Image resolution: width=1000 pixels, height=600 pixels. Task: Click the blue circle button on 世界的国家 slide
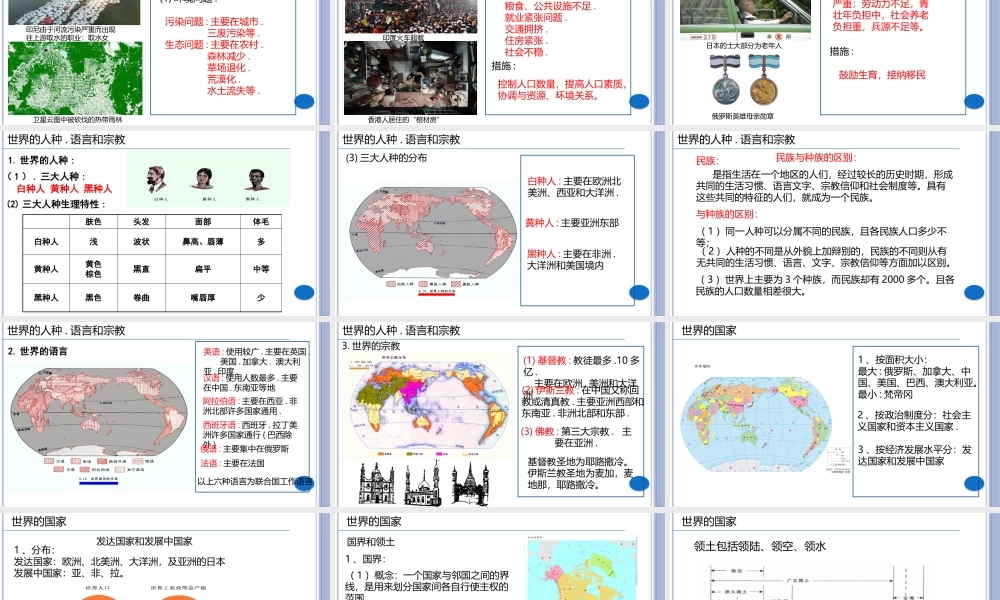coord(973,483)
